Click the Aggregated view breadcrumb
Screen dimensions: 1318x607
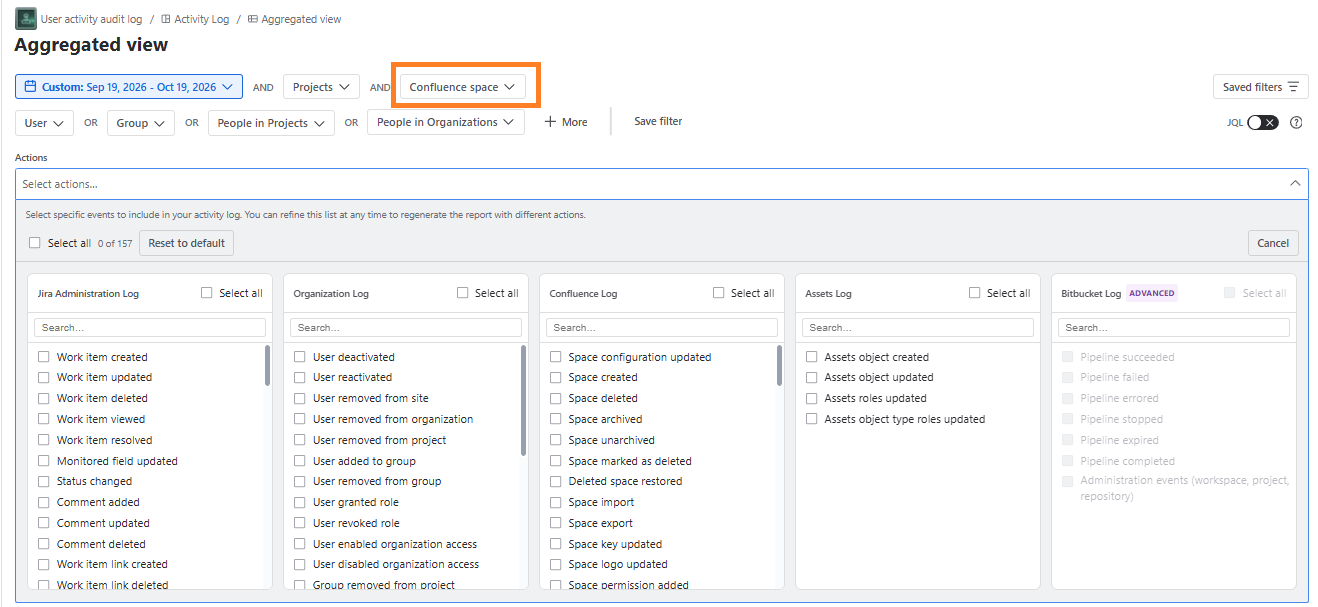[x=294, y=19]
